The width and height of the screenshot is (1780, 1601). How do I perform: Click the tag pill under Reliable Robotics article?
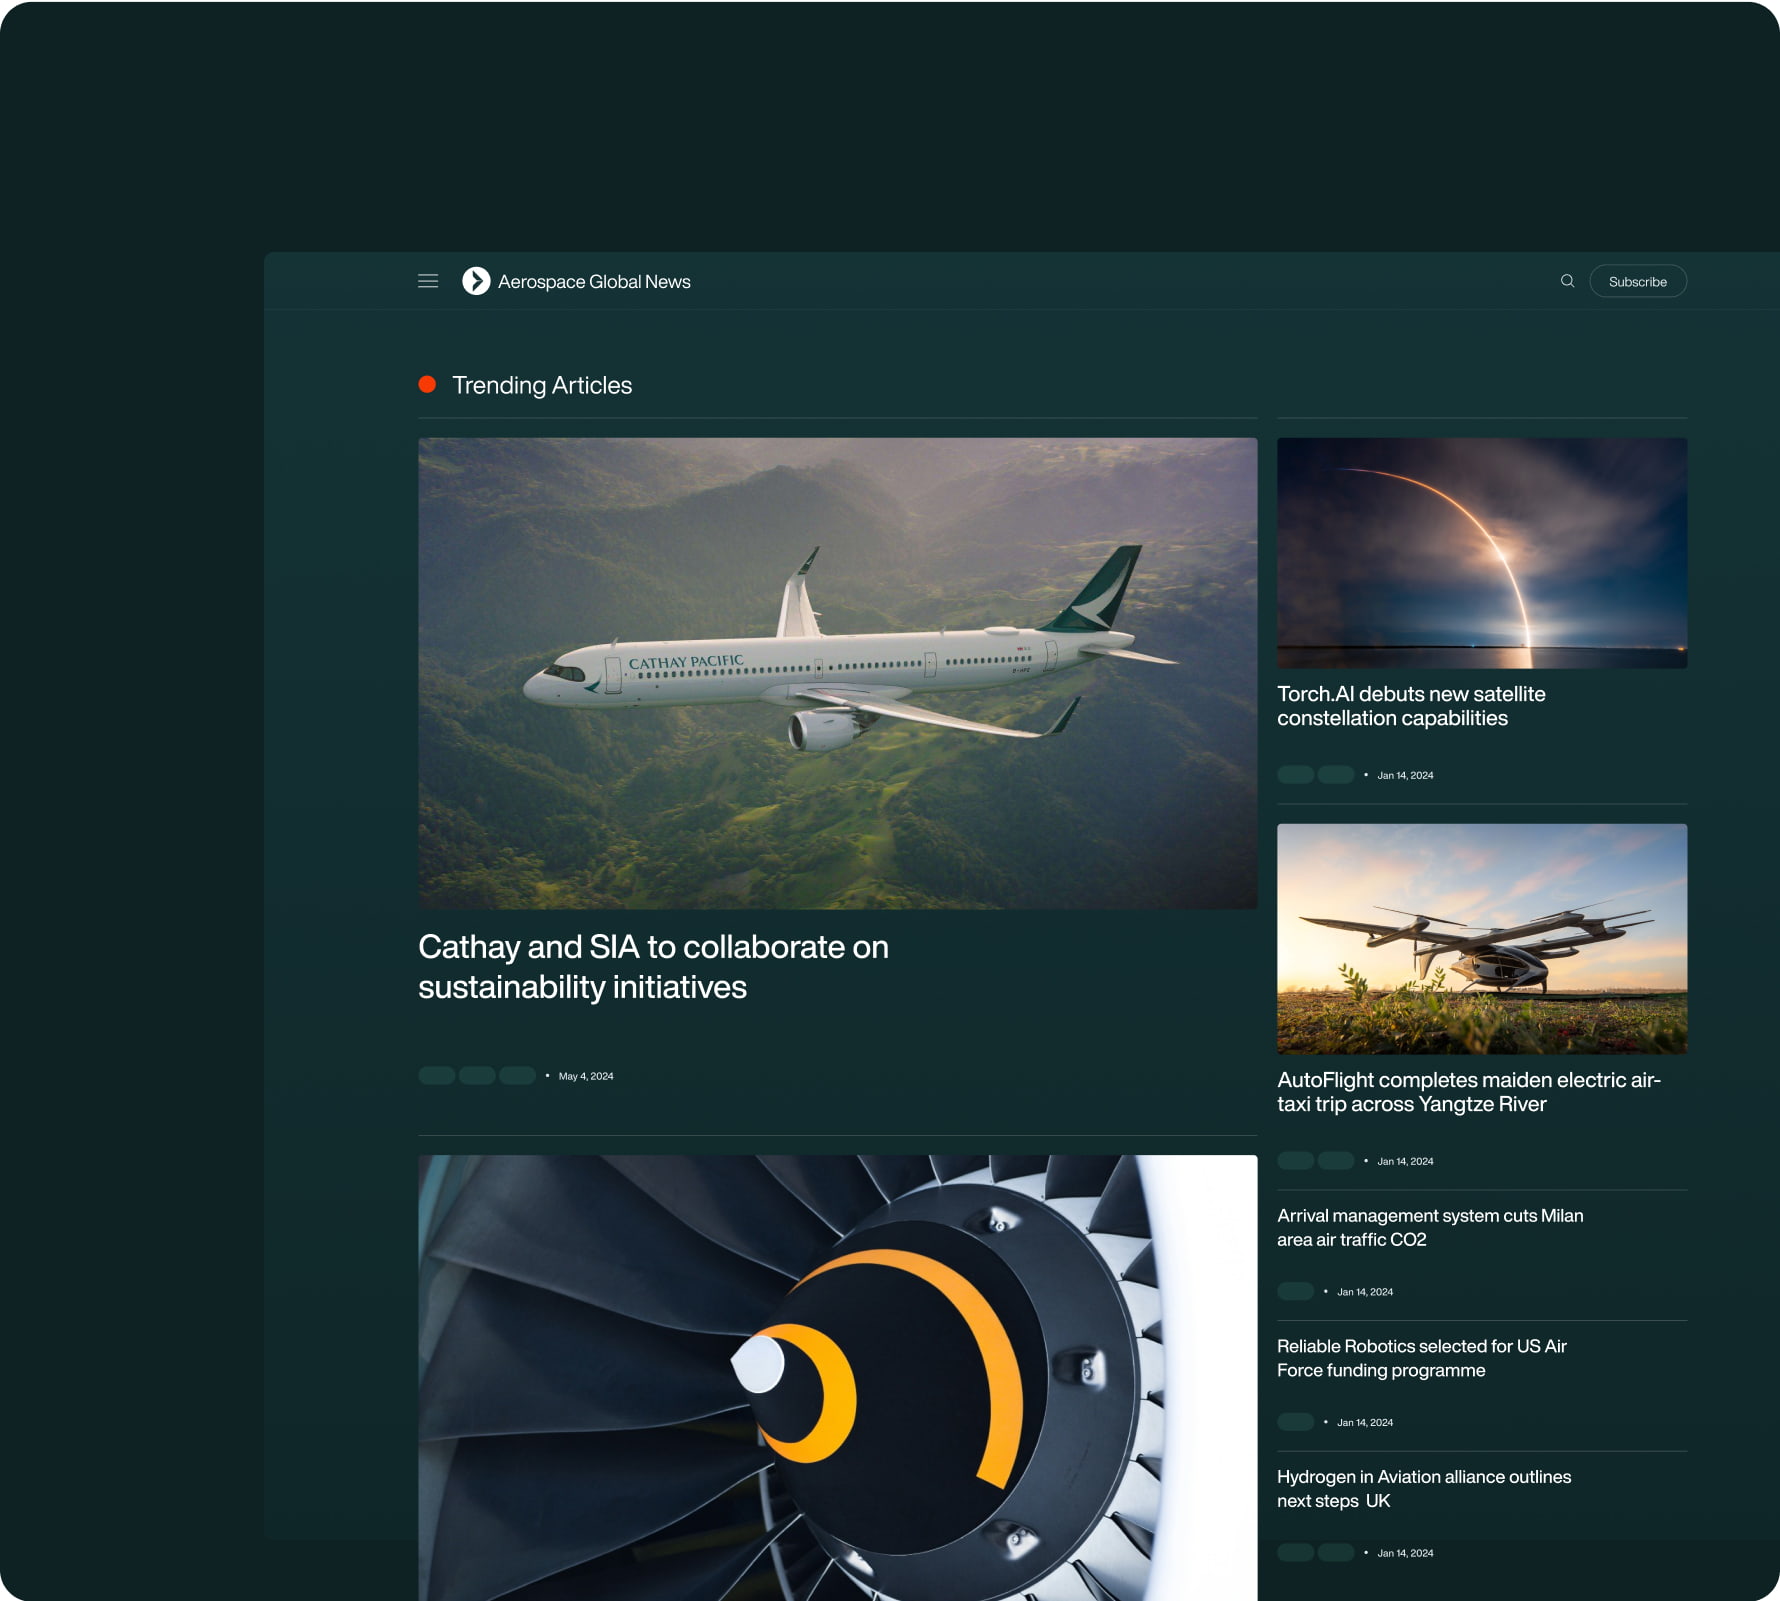1295,1422
